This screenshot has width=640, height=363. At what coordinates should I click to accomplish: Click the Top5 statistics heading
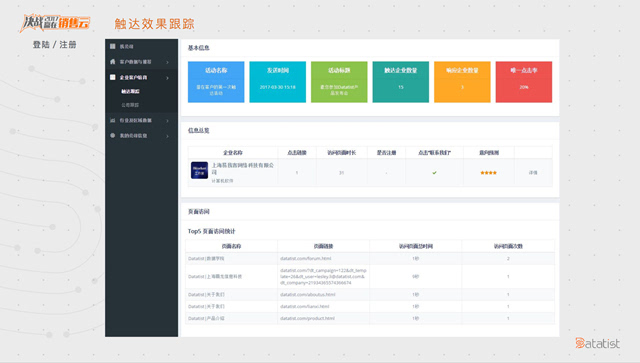click(x=211, y=231)
